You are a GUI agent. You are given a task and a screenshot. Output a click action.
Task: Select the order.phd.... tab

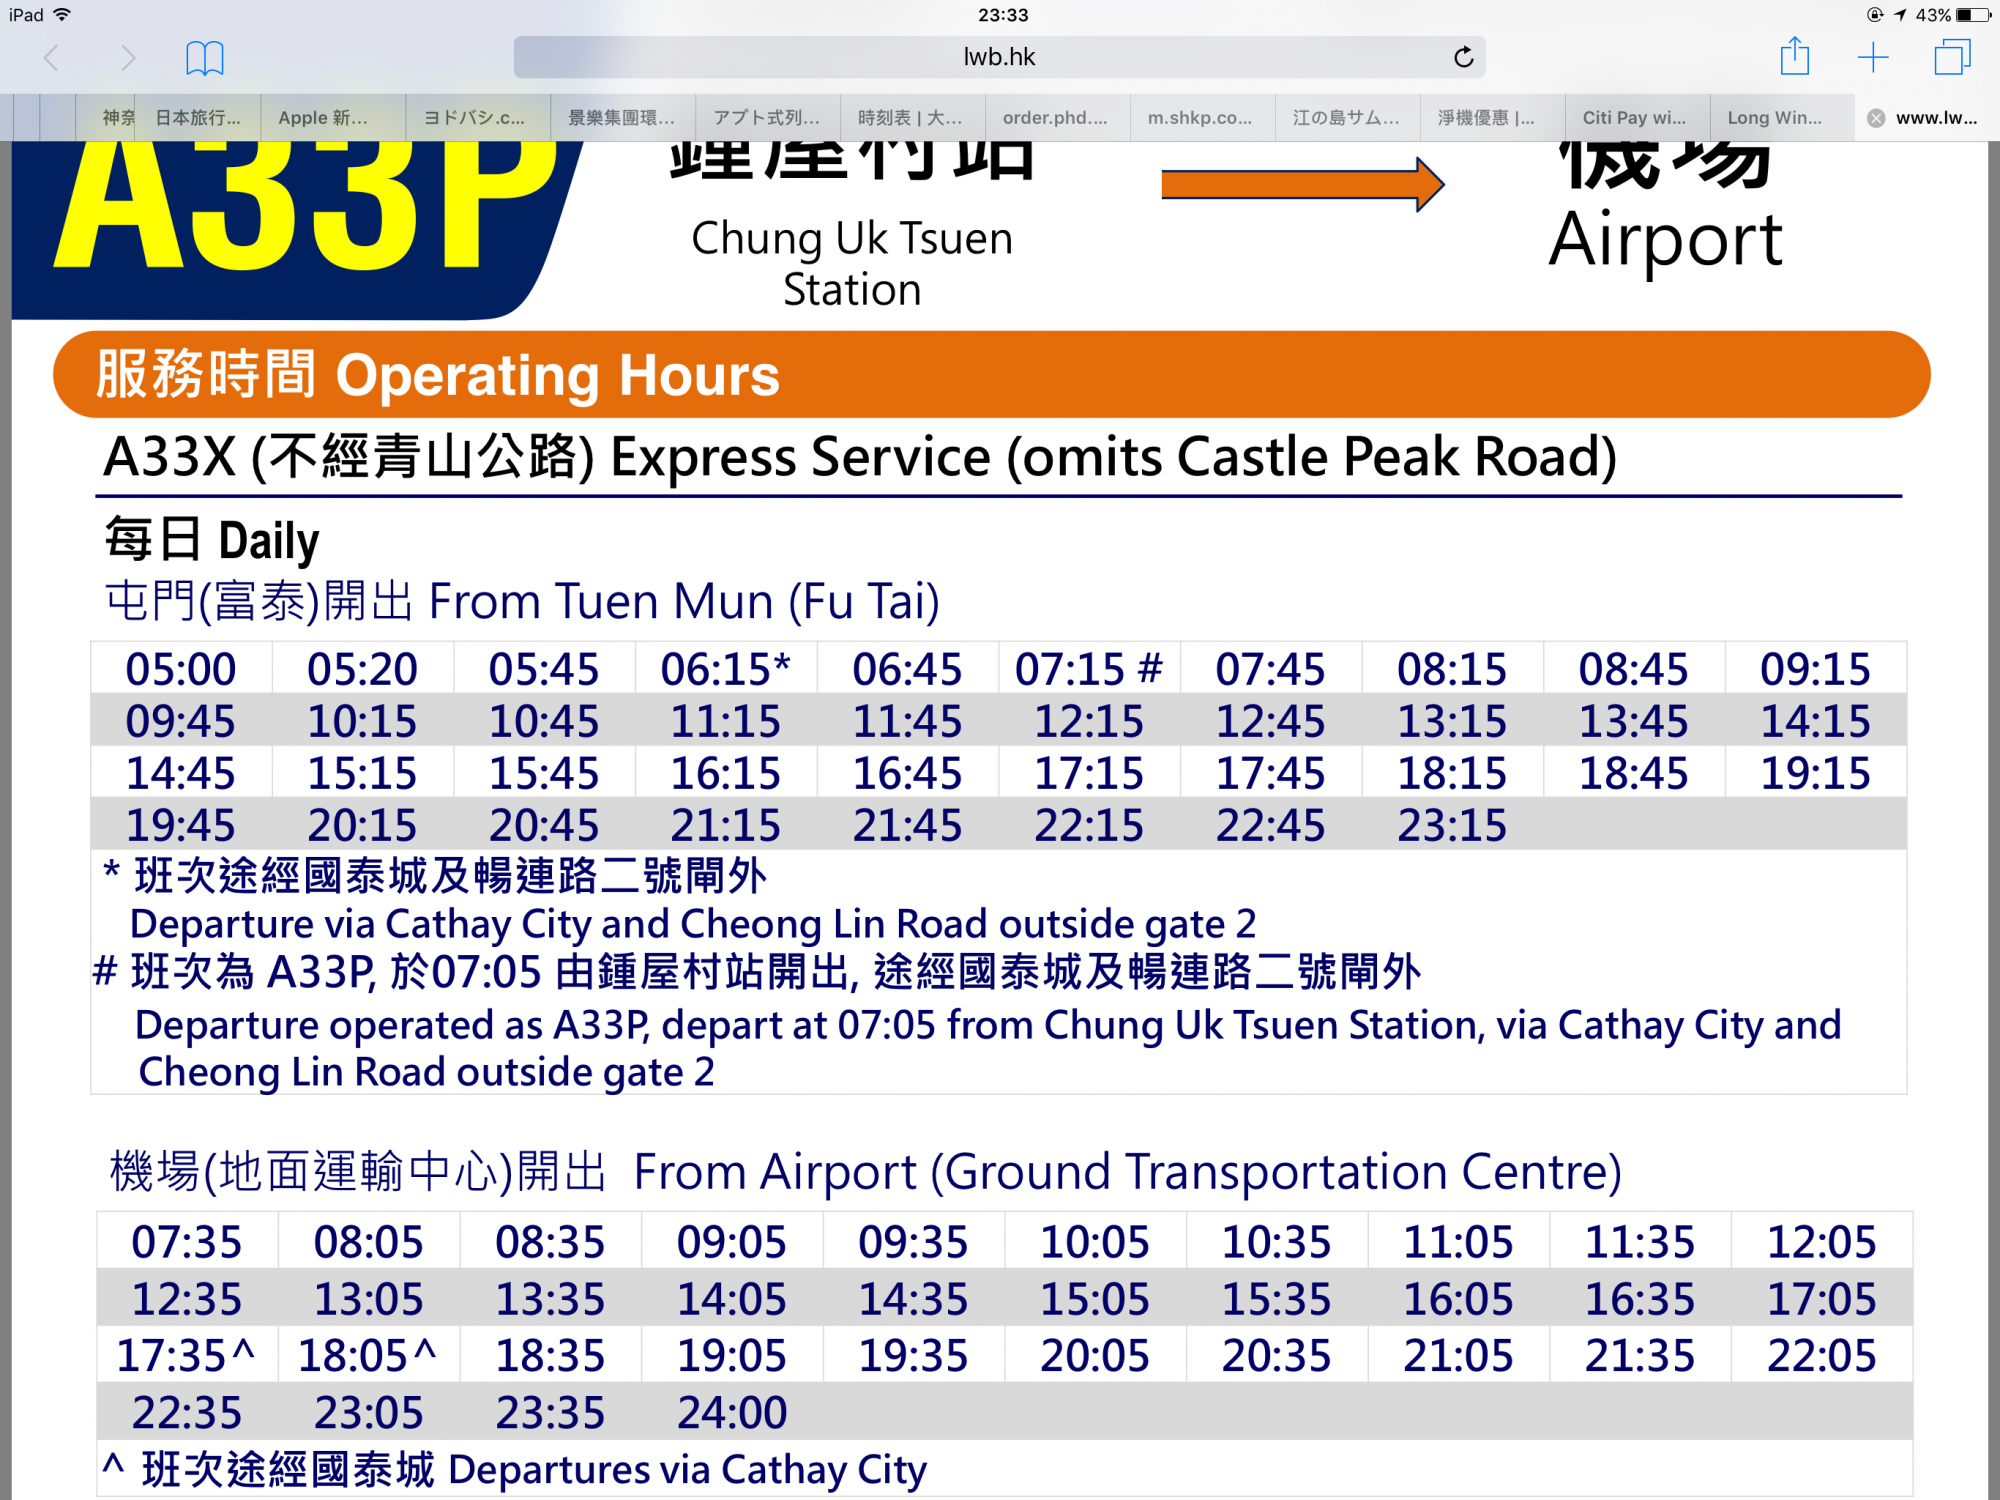[x=1055, y=118]
